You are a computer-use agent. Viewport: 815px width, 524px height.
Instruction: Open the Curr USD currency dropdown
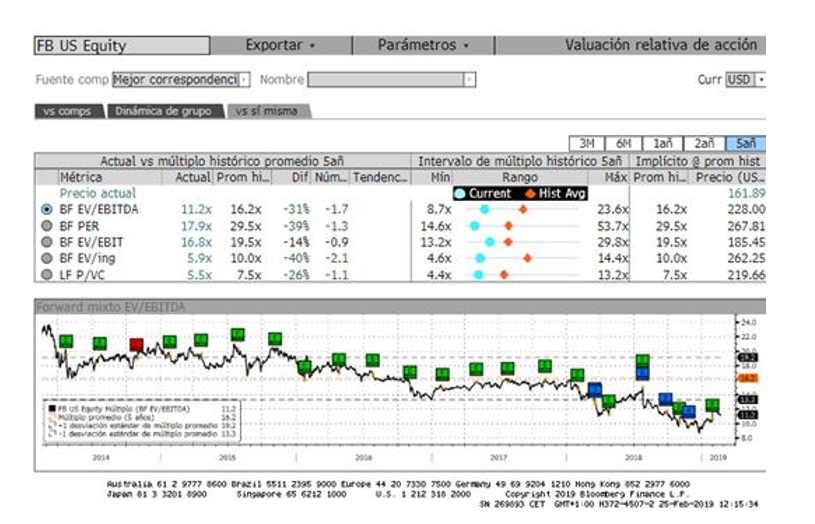[x=761, y=80]
